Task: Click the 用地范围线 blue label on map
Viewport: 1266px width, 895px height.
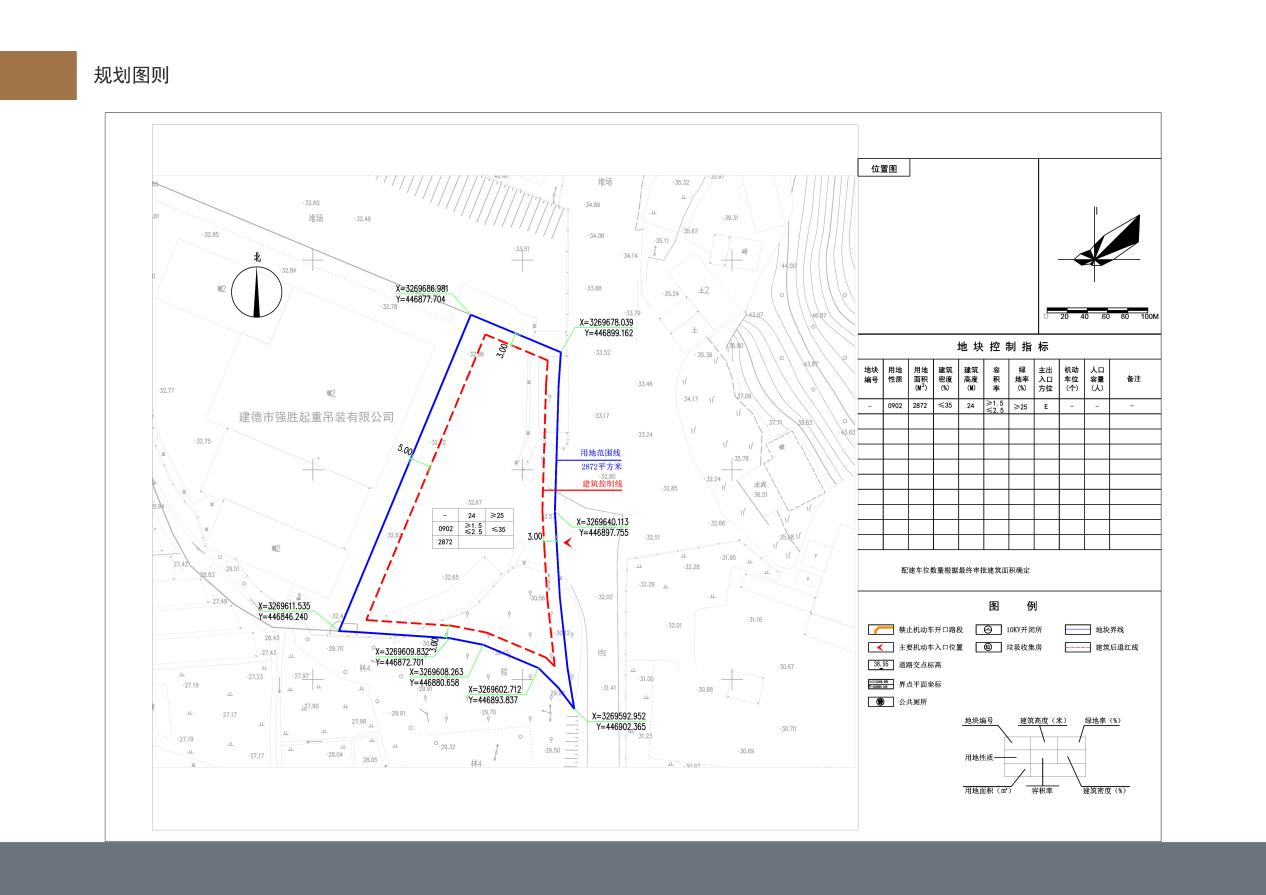Action: 601,453
